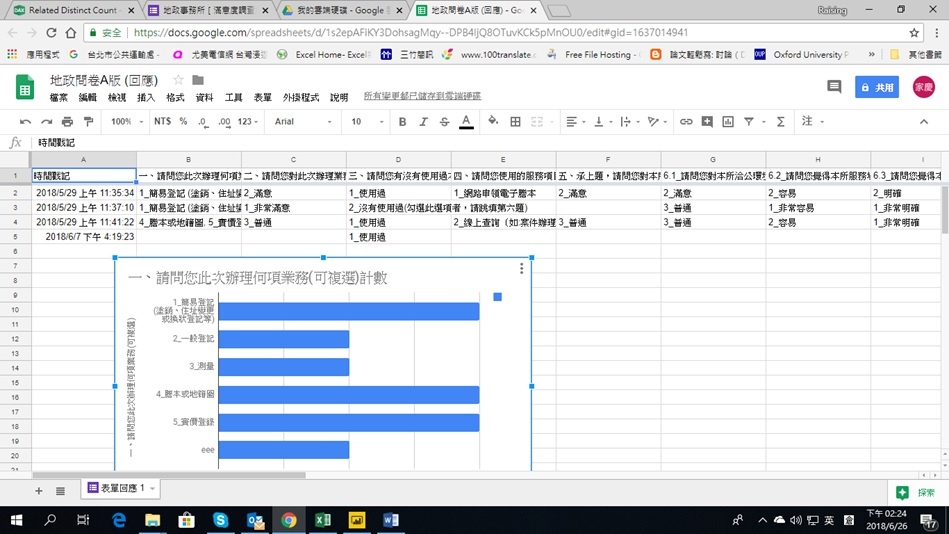Format as NT$ currency
The height and width of the screenshot is (534, 949).
pos(162,122)
